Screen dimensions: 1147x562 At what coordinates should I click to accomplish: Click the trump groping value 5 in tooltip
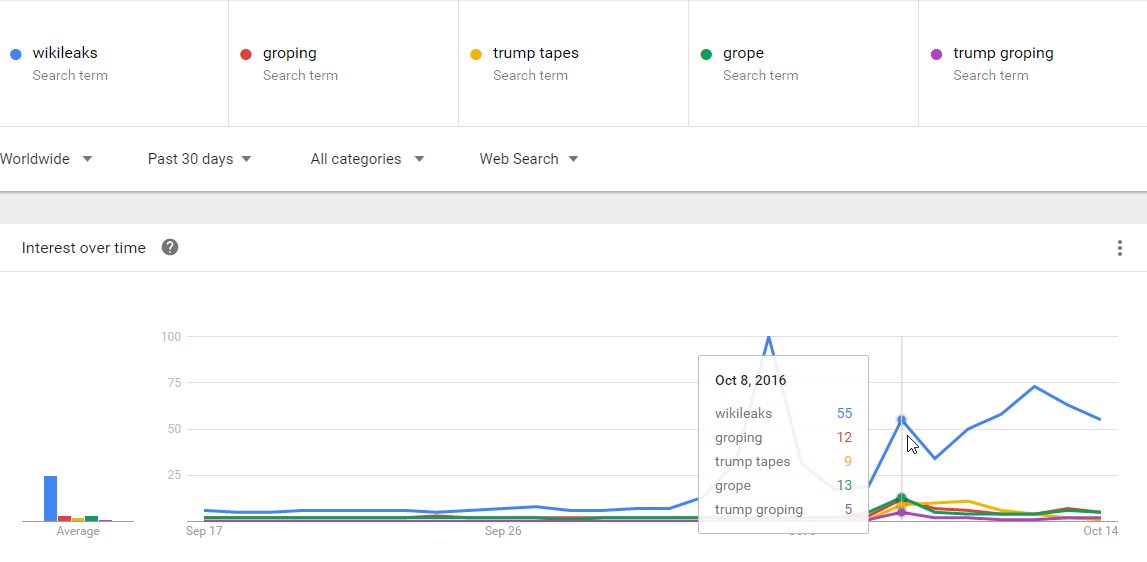(848, 510)
